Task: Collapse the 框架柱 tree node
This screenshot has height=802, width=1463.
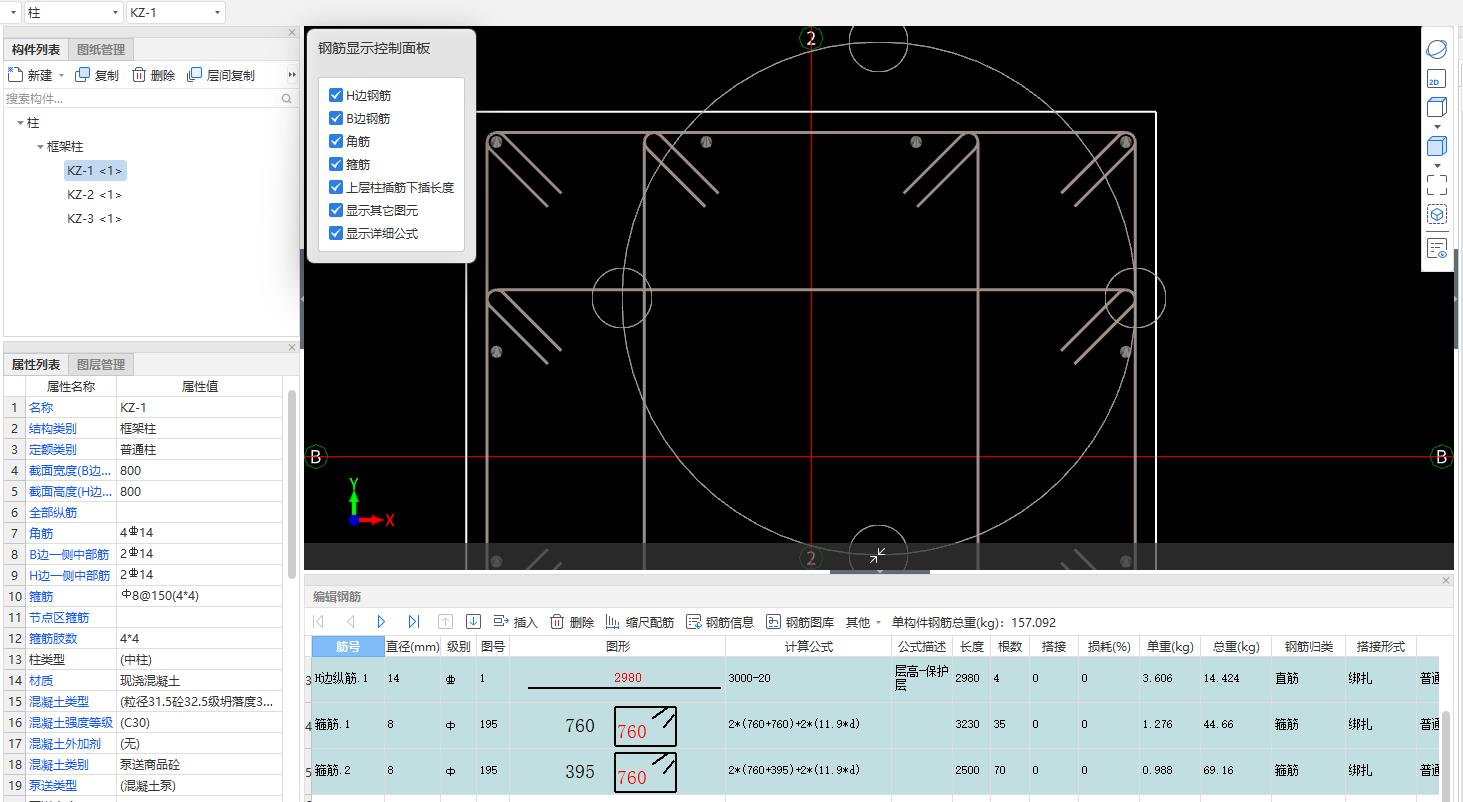Action: [x=40, y=147]
